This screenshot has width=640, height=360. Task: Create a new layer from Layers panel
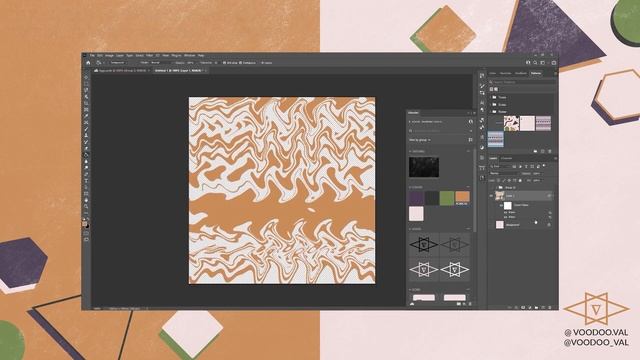[x=543, y=307]
